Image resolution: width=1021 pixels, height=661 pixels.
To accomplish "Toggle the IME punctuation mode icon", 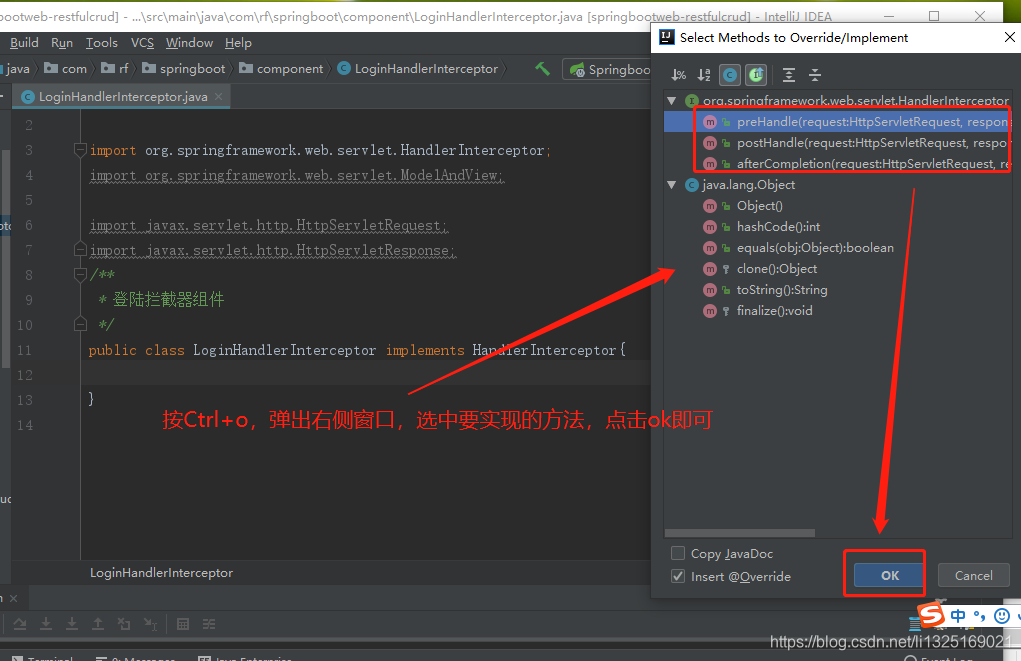I will coord(979,615).
